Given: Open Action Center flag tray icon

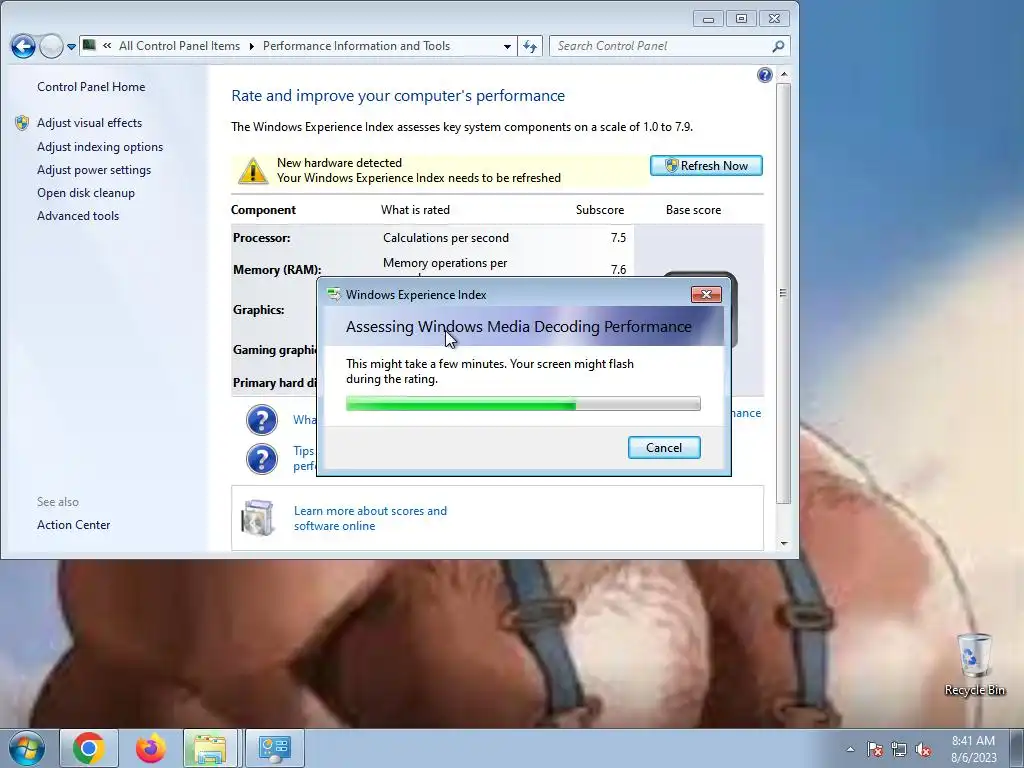Looking at the screenshot, I should coord(875,749).
